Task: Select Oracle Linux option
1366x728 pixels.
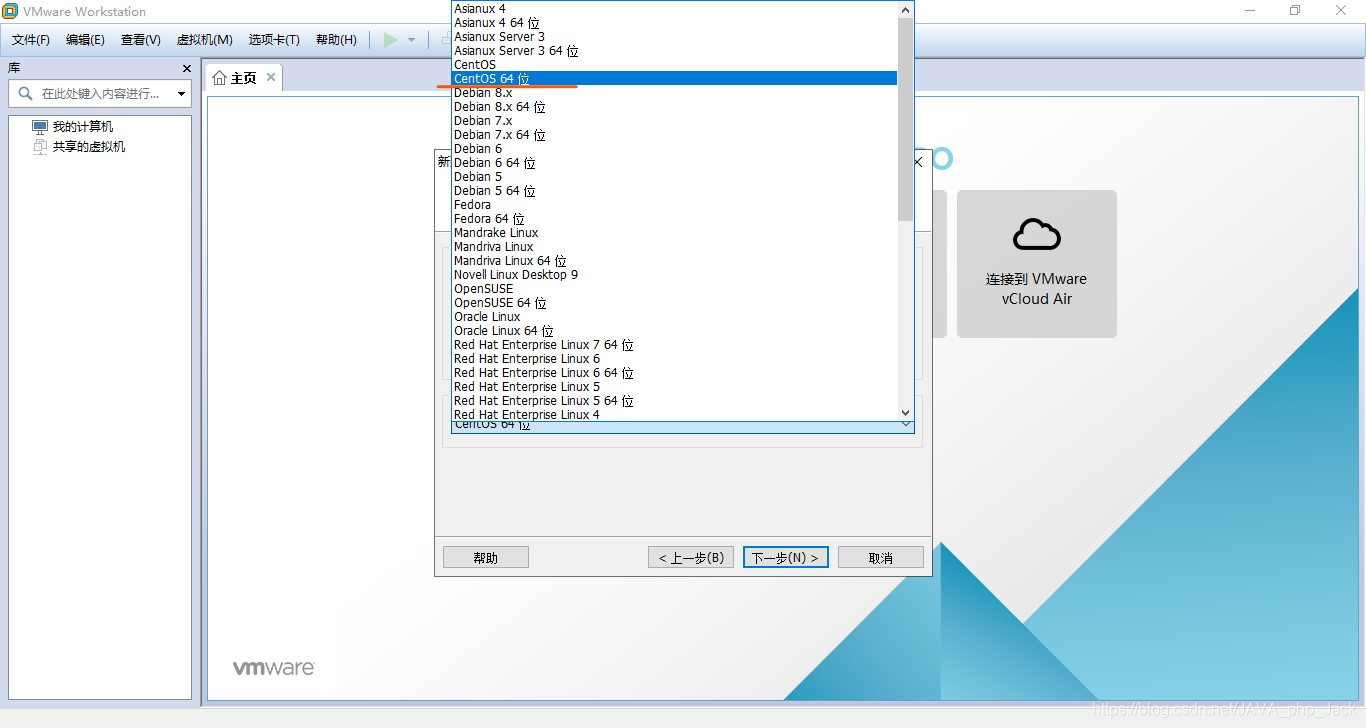Action: [x=675, y=316]
